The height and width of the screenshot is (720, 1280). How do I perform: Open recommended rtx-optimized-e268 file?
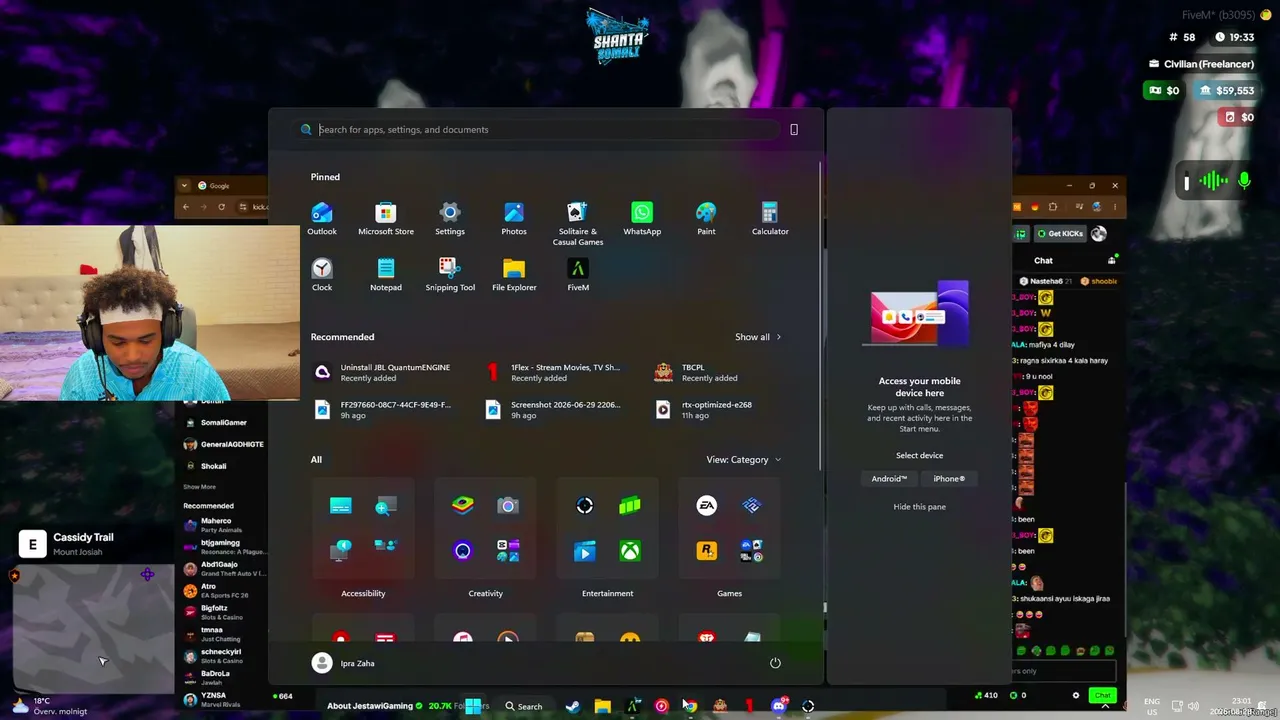[704, 410]
